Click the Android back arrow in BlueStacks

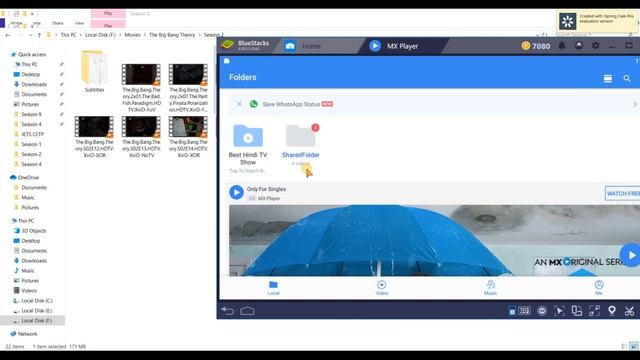coord(228,311)
